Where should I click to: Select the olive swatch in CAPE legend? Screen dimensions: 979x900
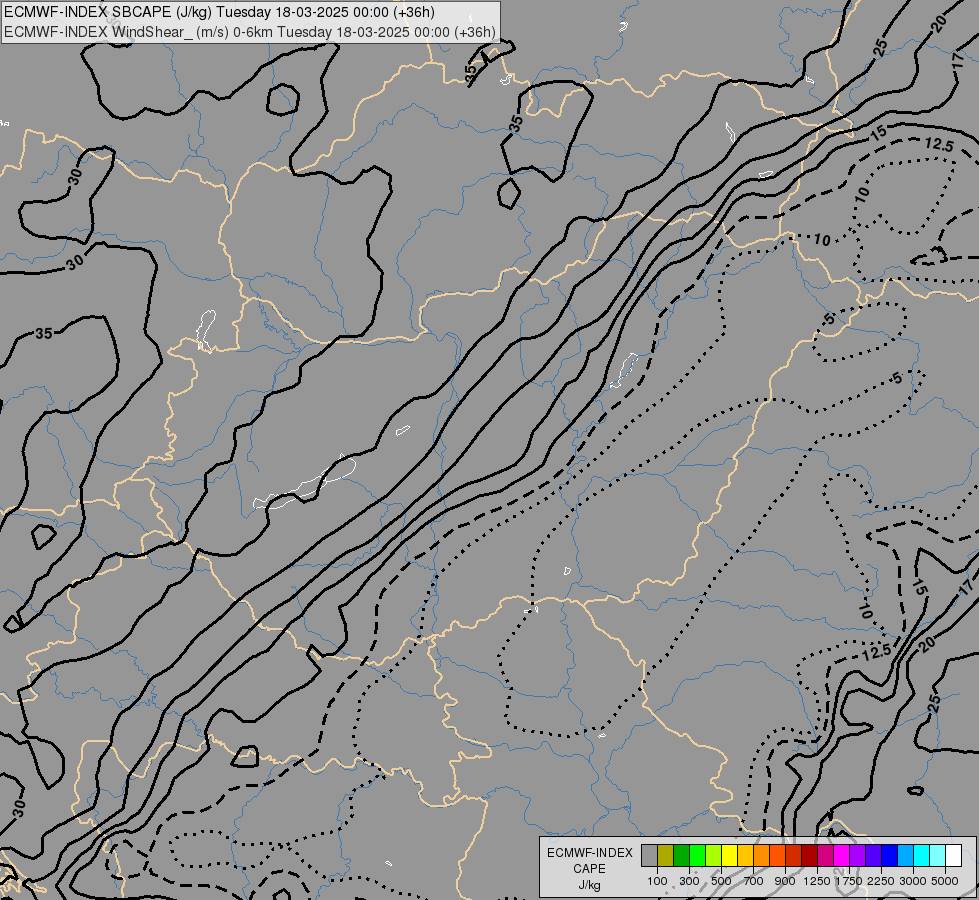coord(666,855)
